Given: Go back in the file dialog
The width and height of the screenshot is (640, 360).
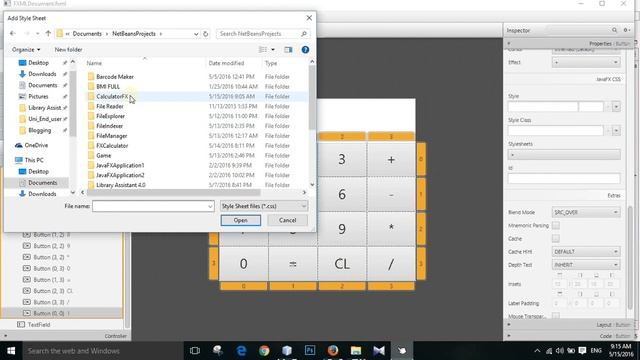Looking at the screenshot, I should tap(13, 33).
